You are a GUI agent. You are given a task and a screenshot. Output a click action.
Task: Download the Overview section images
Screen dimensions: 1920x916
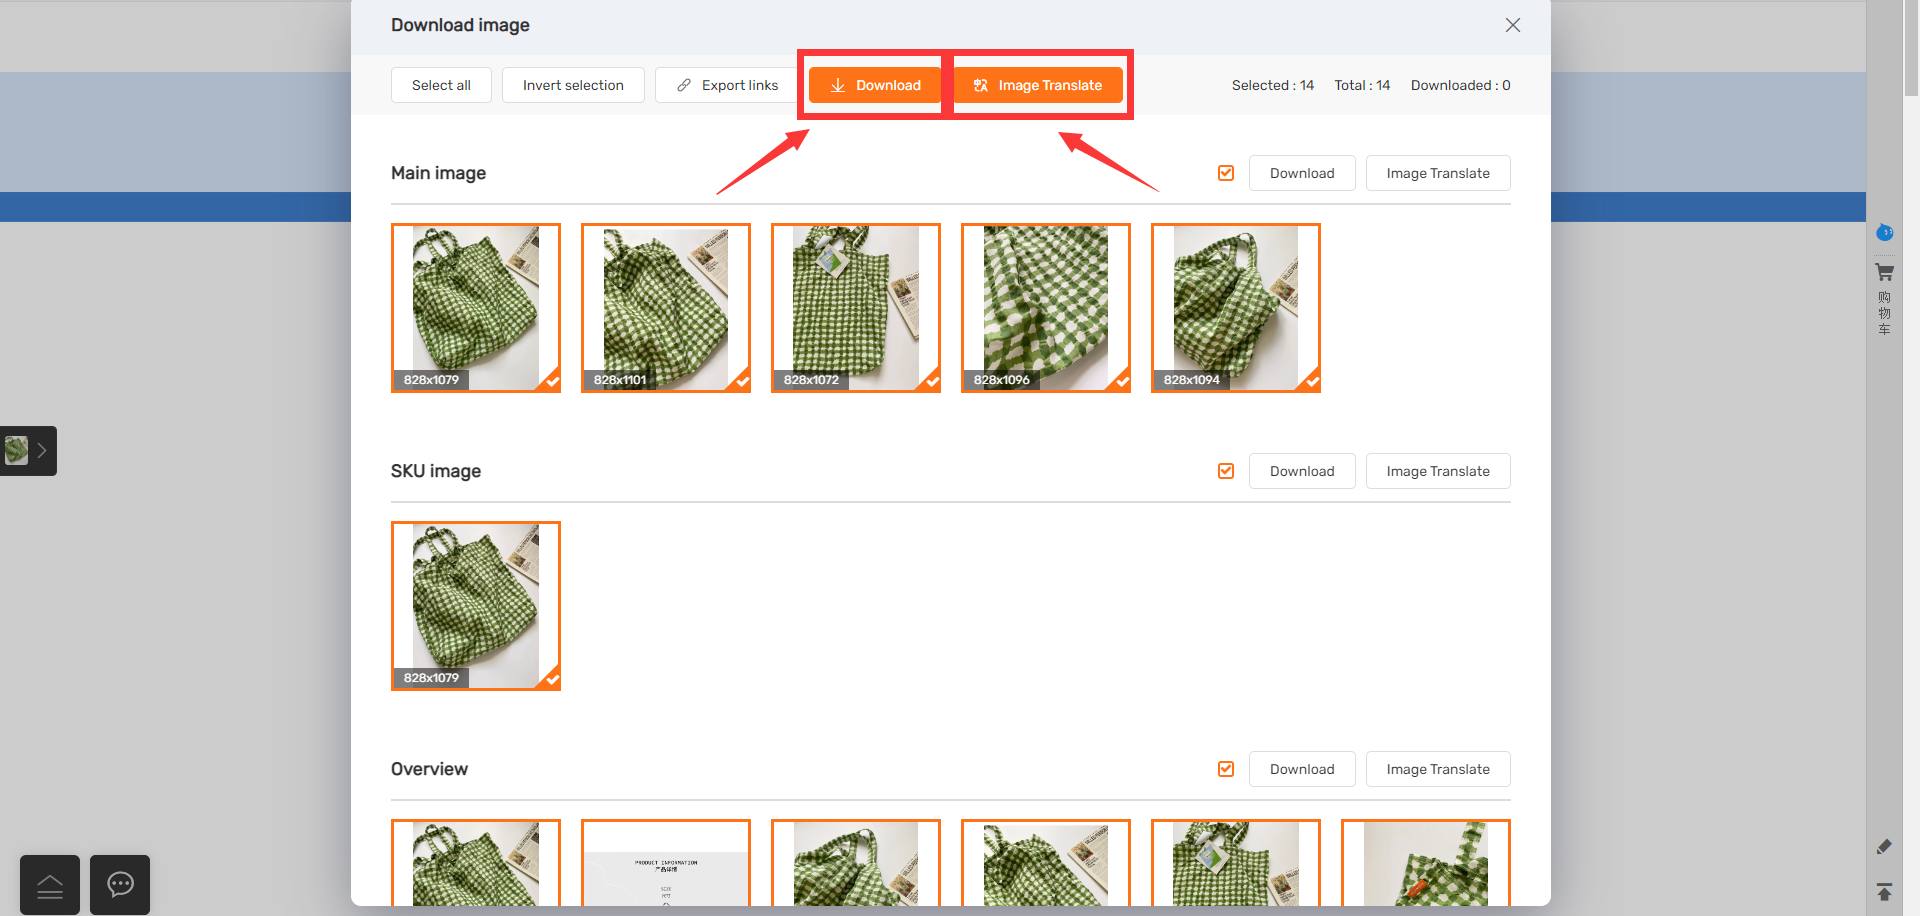pos(1302,769)
